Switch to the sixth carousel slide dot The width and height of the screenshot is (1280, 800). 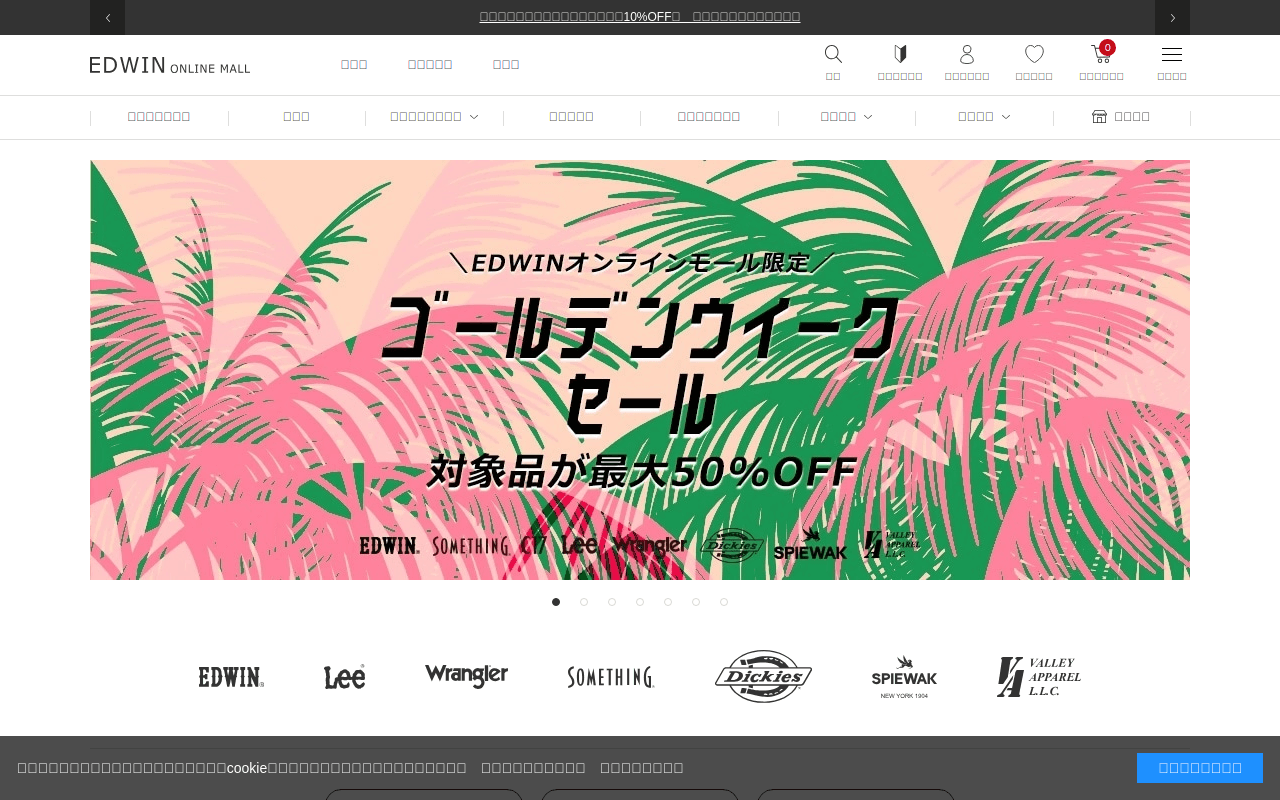[x=696, y=602]
